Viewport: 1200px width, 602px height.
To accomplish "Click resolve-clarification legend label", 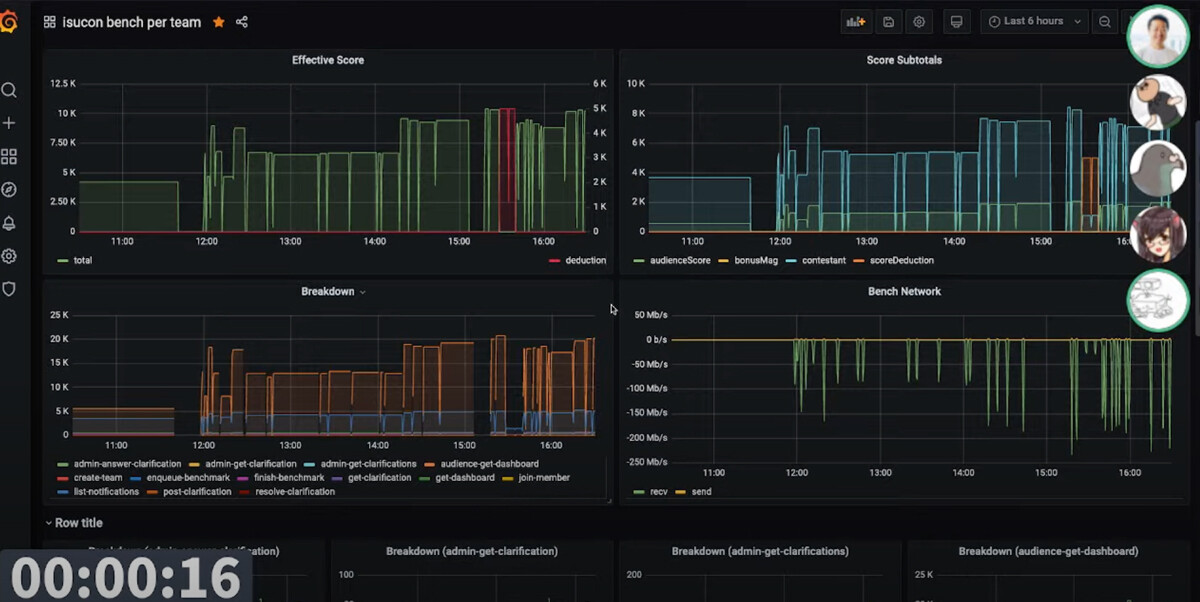I will [x=294, y=492].
